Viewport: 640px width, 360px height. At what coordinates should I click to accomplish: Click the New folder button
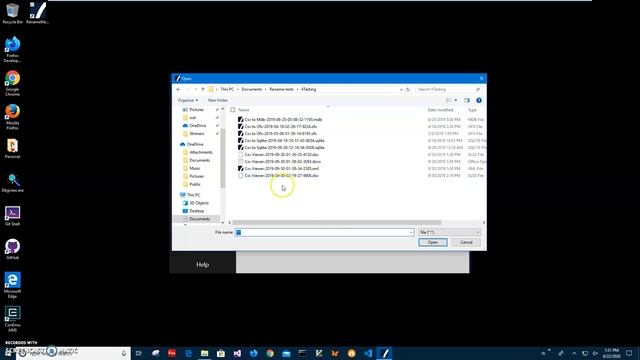(218, 100)
